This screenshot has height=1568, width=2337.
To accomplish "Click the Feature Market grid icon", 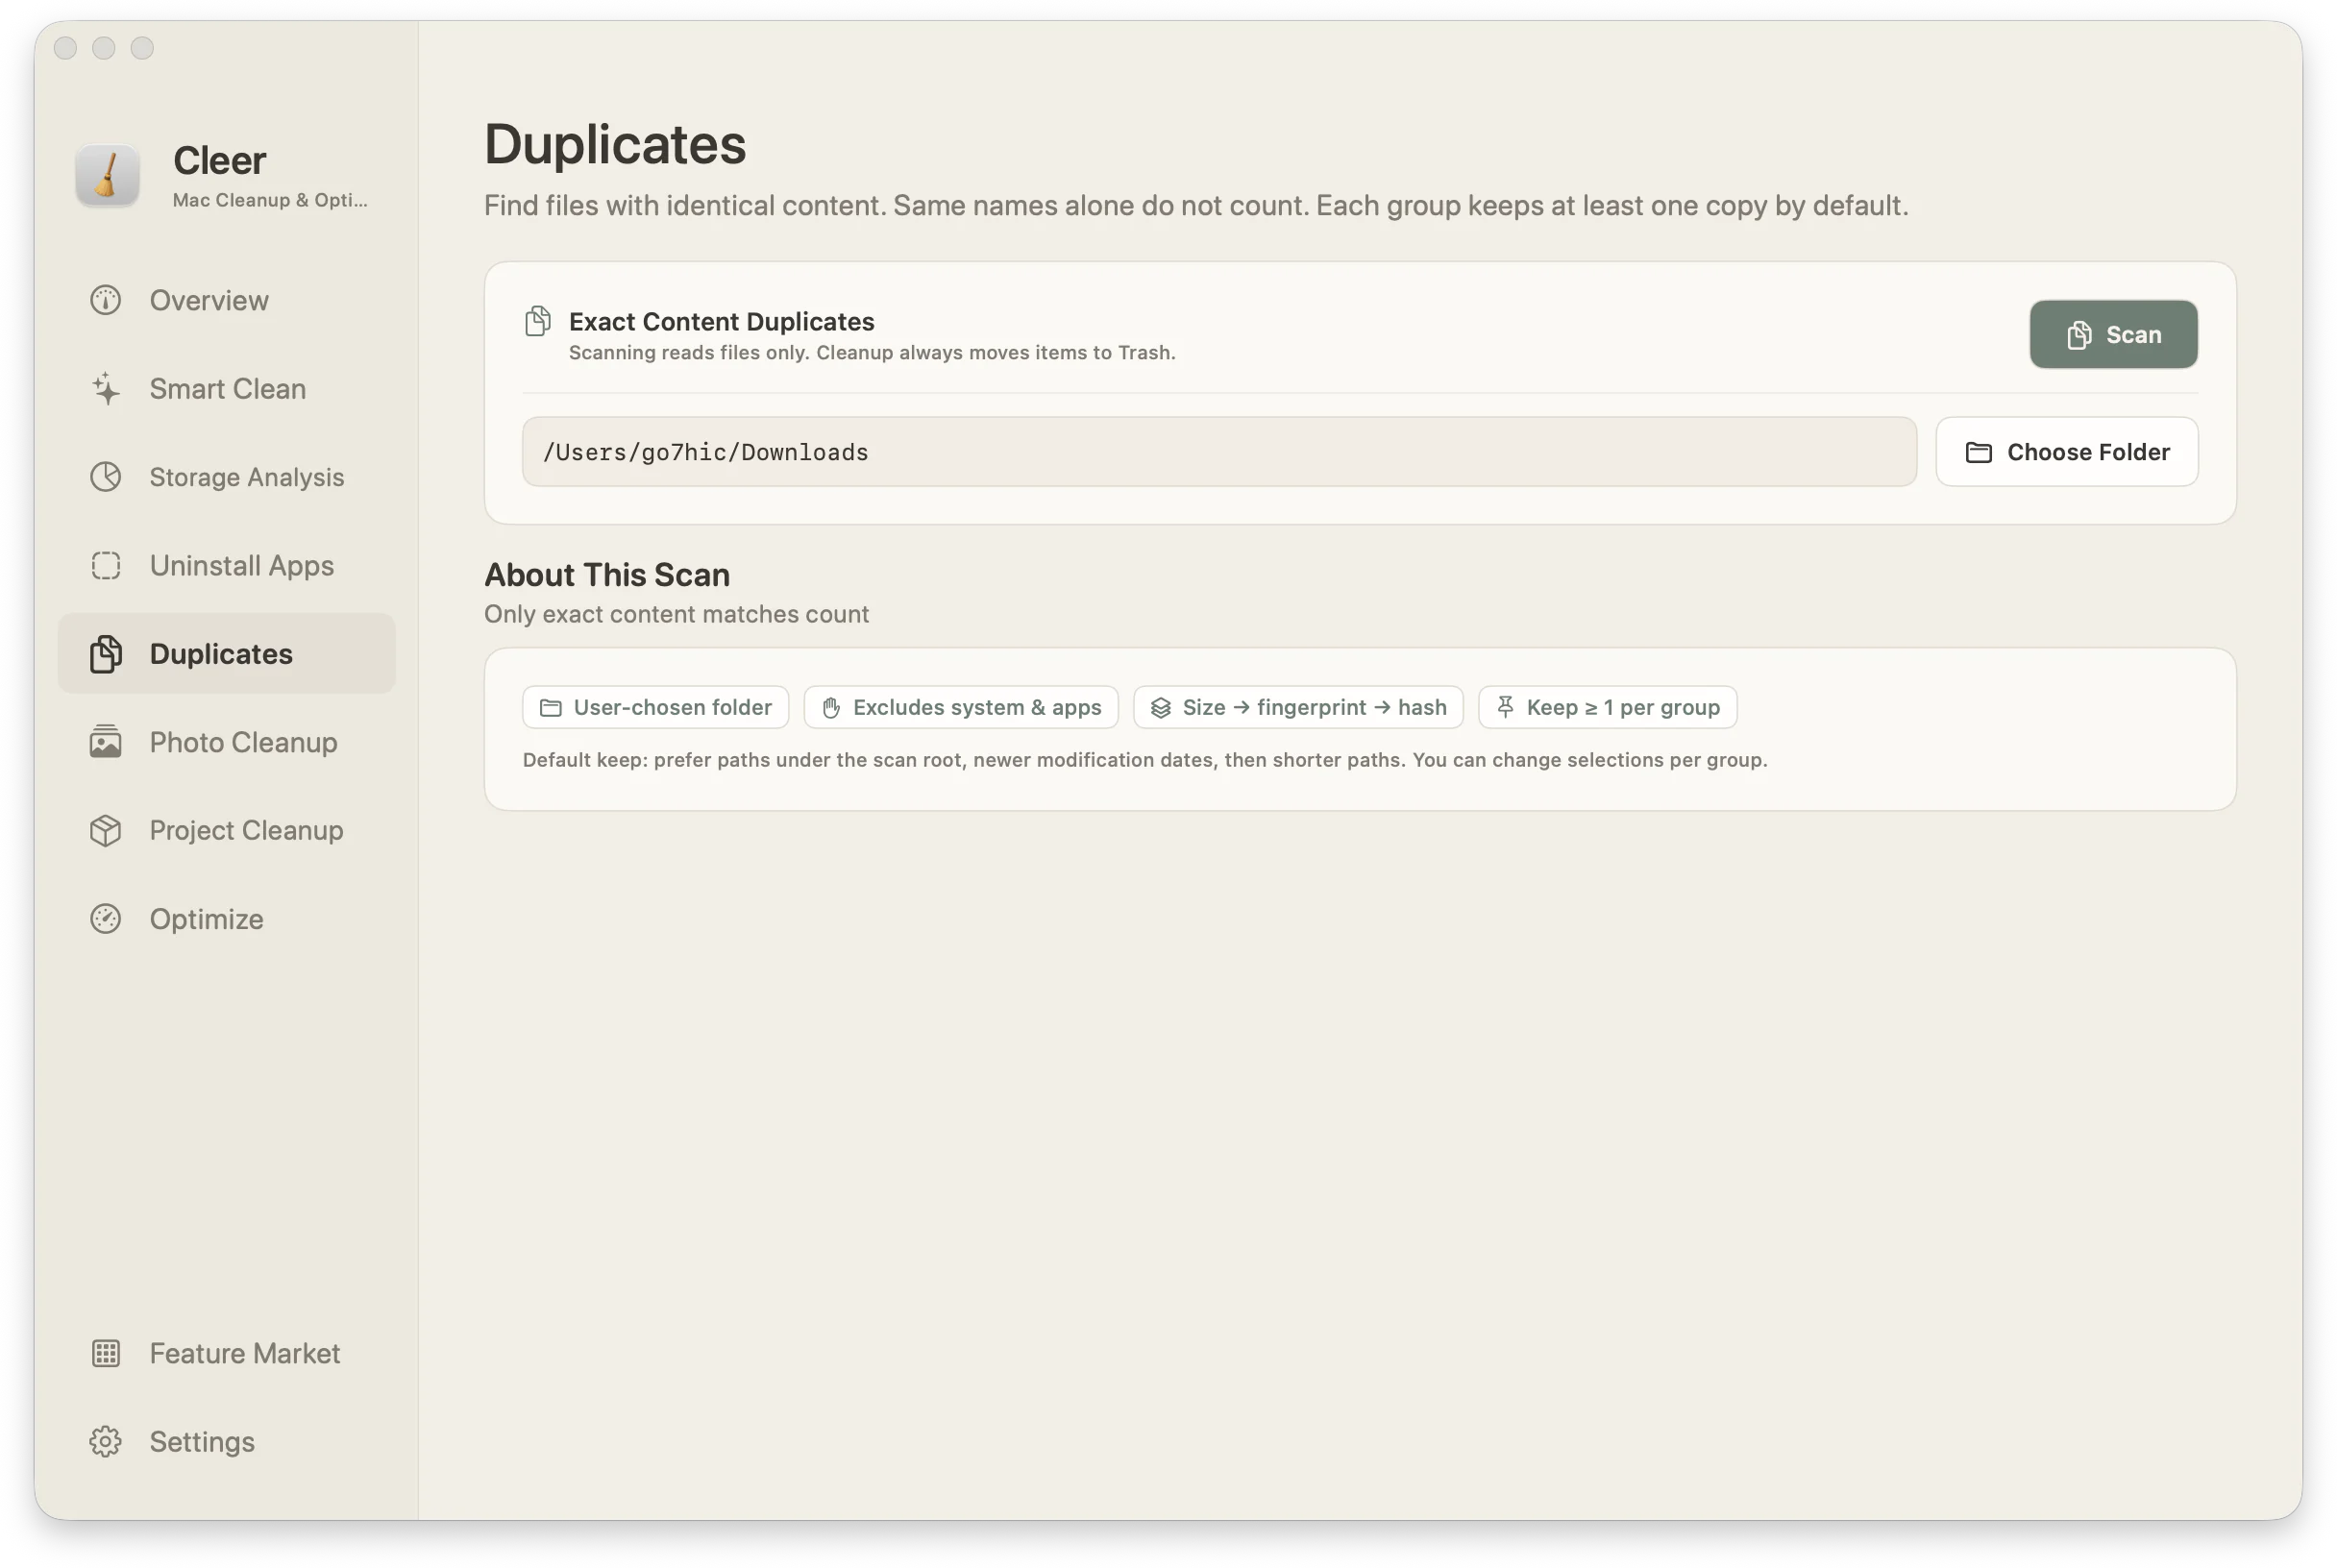I will [x=105, y=1353].
